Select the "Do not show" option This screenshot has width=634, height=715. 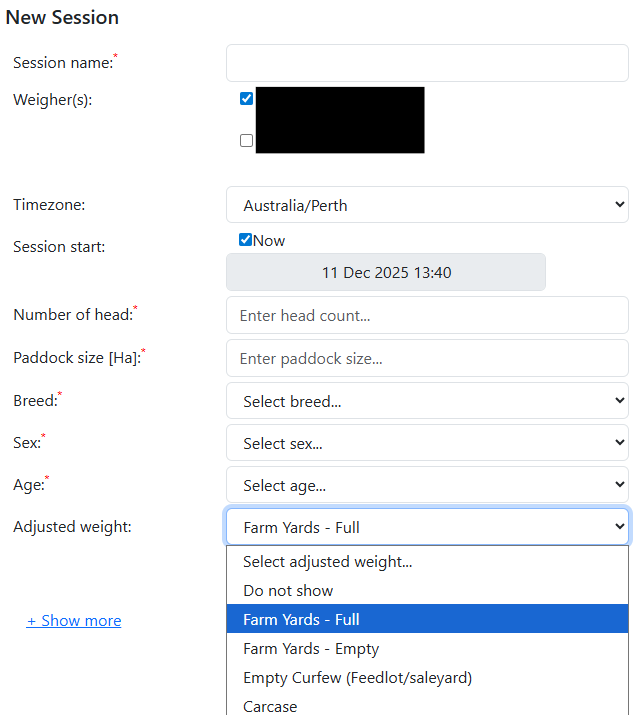[x=288, y=591]
